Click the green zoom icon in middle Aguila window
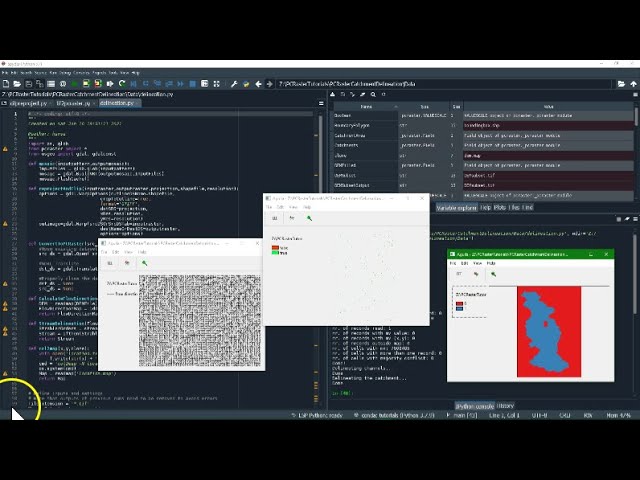 309,218
